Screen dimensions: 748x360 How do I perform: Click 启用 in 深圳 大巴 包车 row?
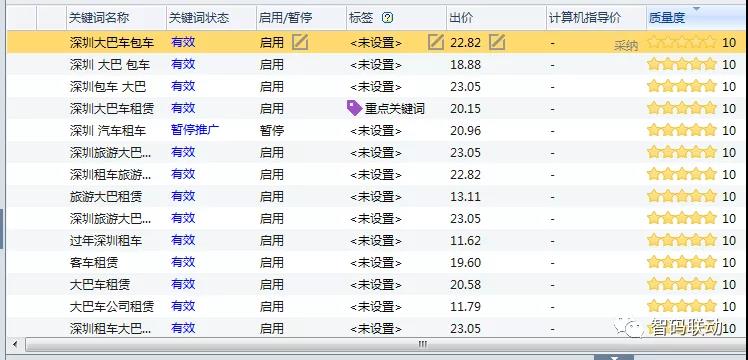point(271,64)
